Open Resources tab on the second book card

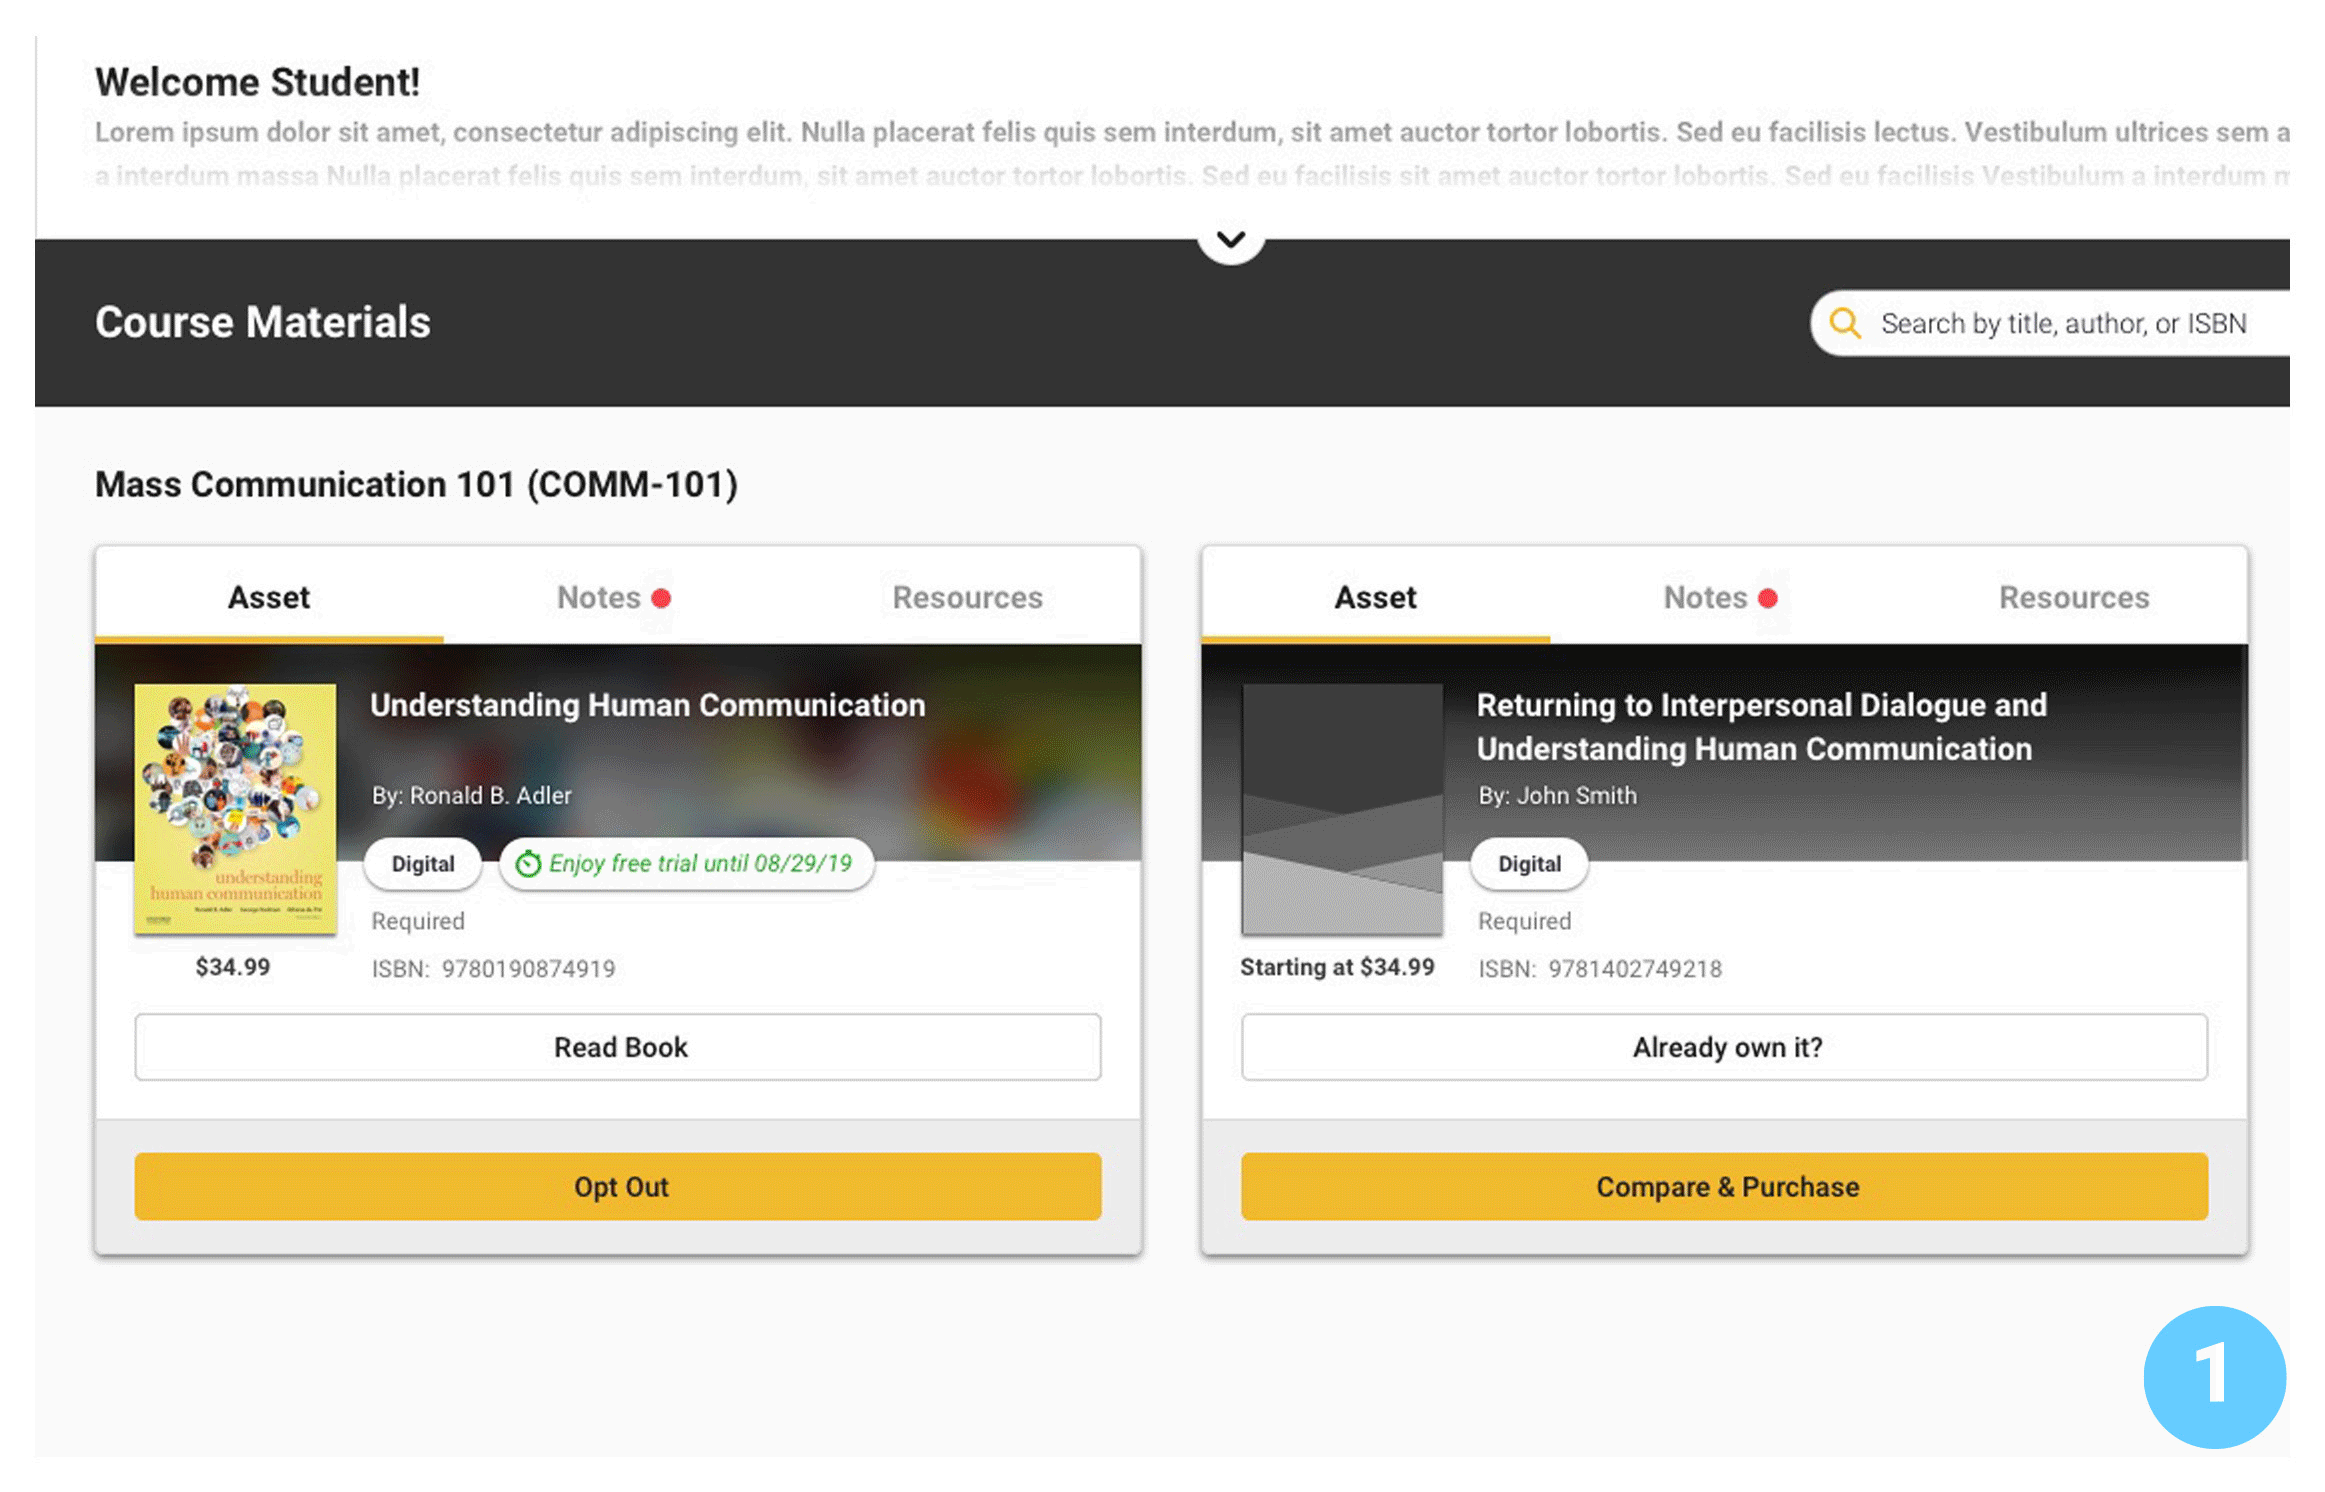2074,597
